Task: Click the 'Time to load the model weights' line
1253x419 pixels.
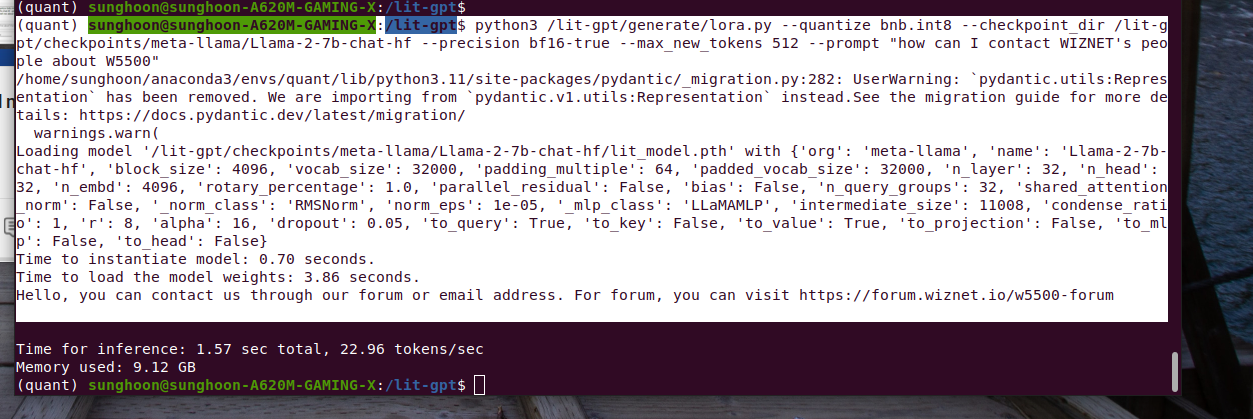Action: point(218,277)
